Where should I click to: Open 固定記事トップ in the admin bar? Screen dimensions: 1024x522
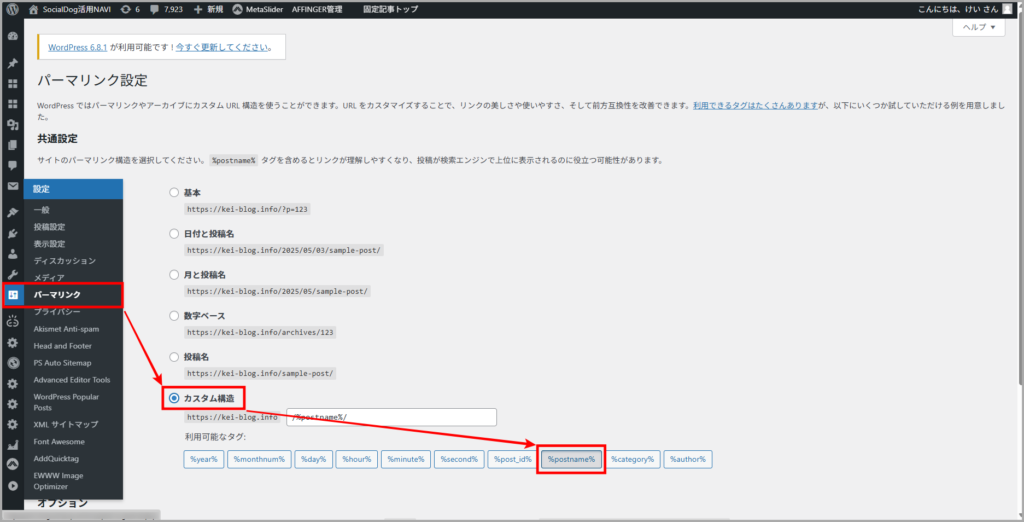click(x=391, y=10)
